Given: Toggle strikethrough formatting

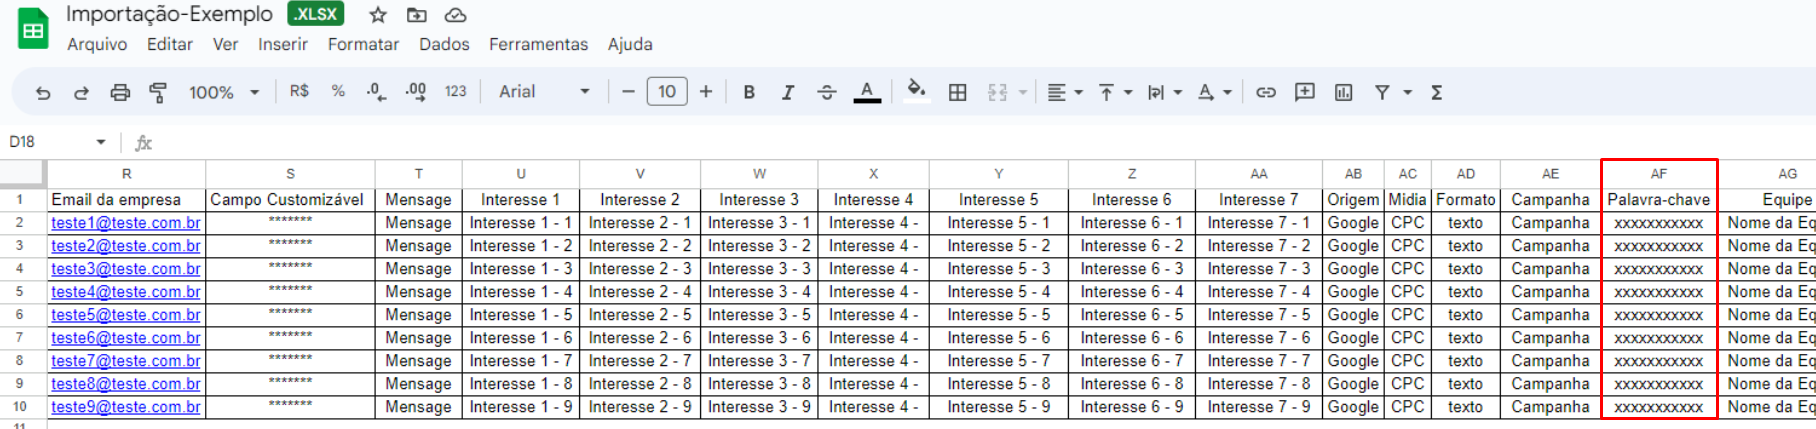Looking at the screenshot, I should click(826, 92).
